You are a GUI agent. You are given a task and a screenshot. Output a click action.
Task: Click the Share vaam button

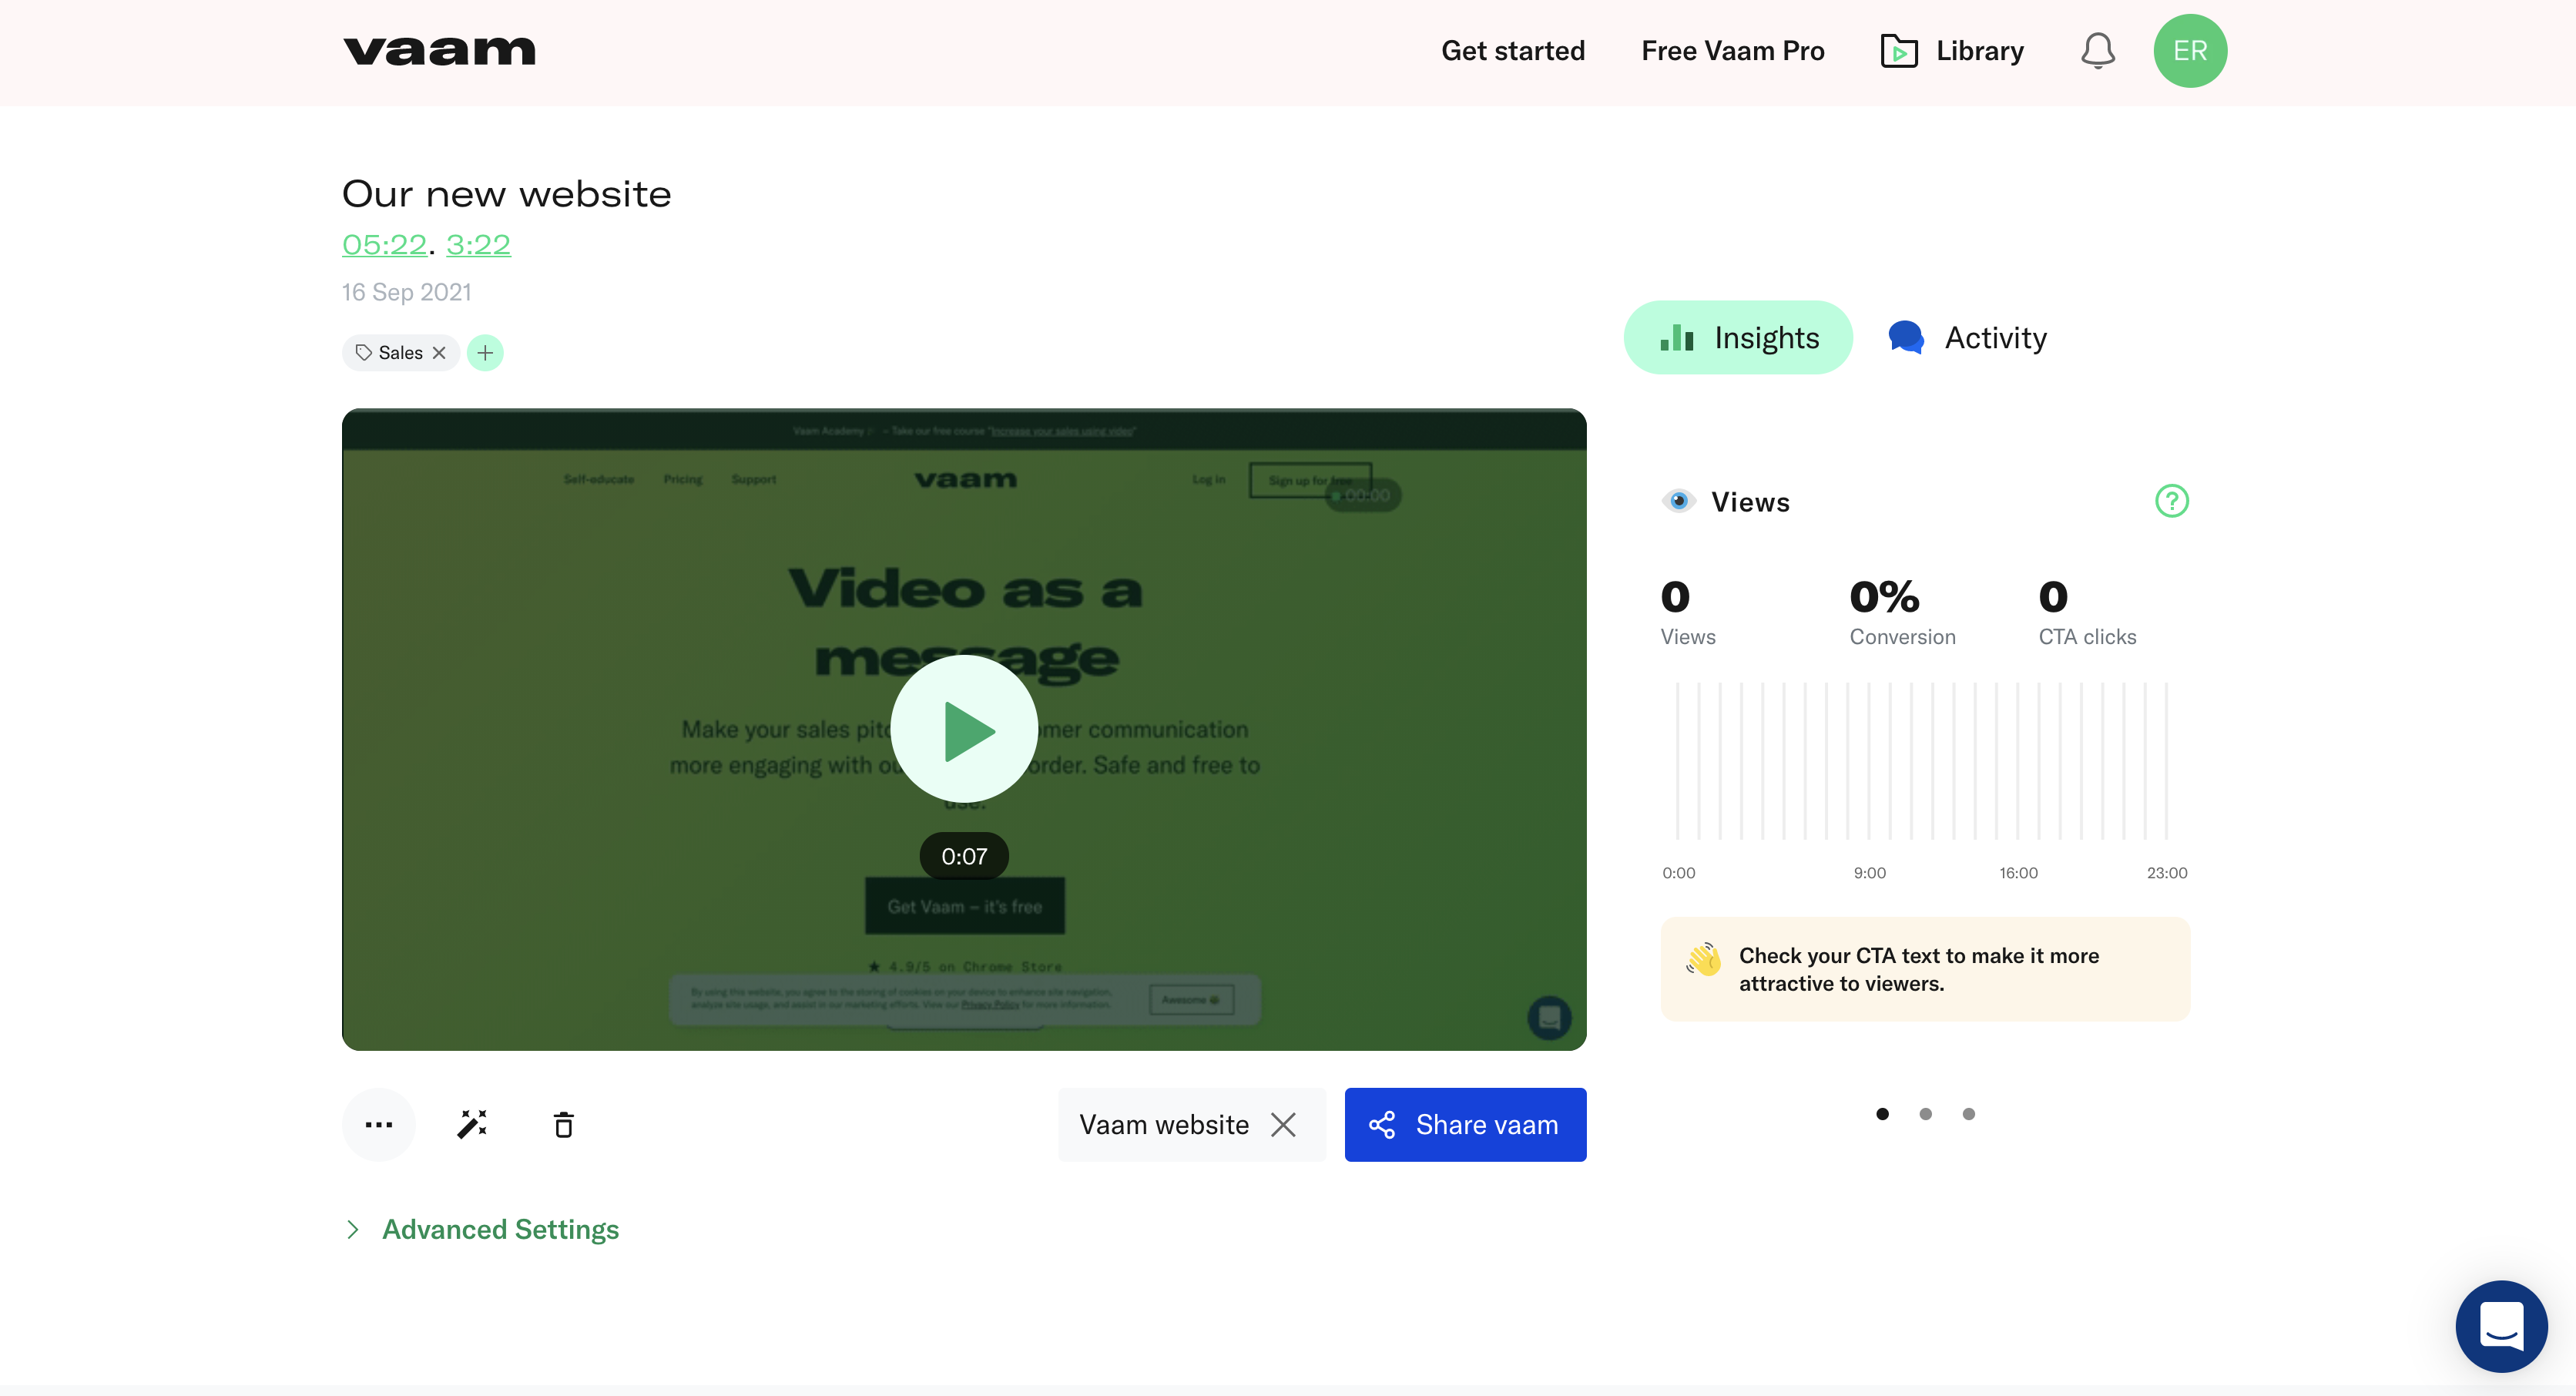tap(1465, 1124)
